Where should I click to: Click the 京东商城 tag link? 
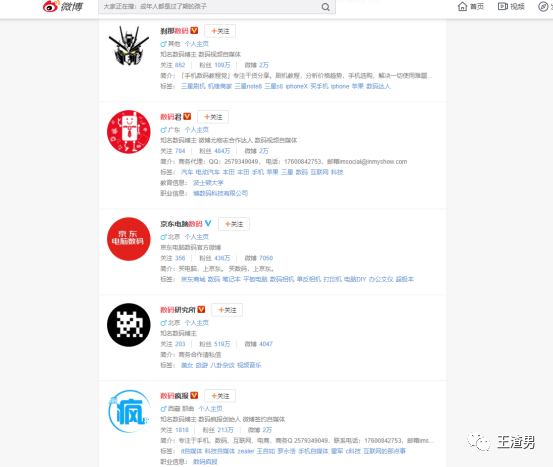pyautogui.click(x=193, y=279)
